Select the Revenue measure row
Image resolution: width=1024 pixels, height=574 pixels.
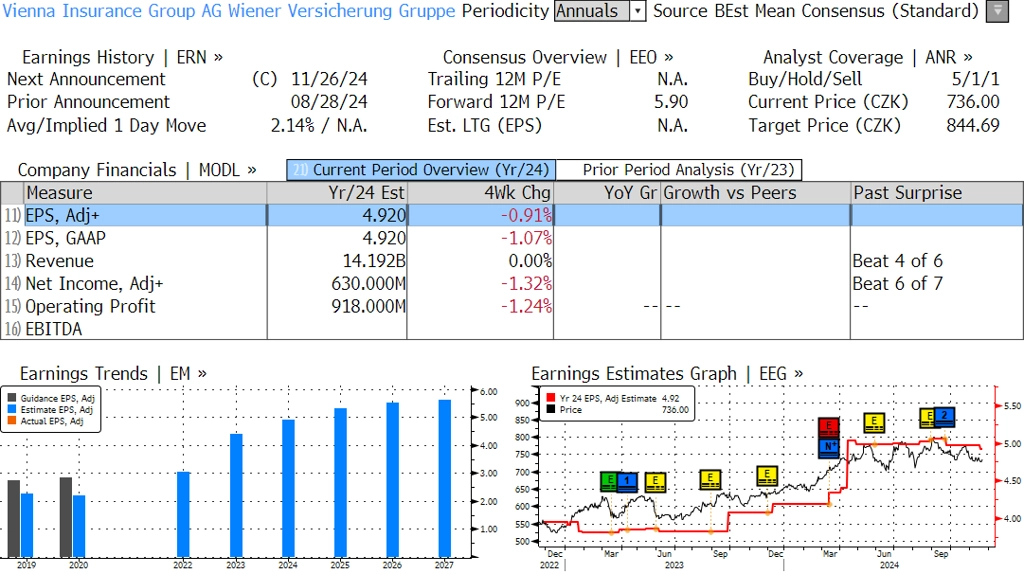click(512, 261)
